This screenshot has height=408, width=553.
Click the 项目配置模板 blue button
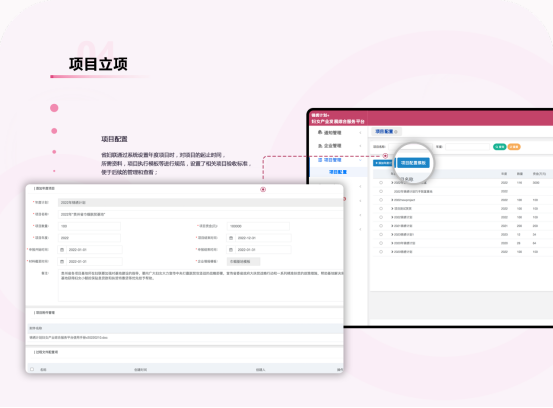(413, 163)
